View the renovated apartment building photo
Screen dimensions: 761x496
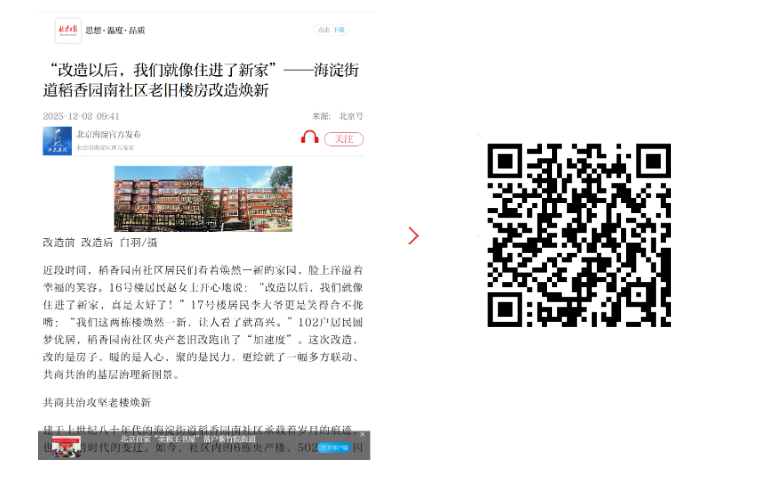coord(203,197)
